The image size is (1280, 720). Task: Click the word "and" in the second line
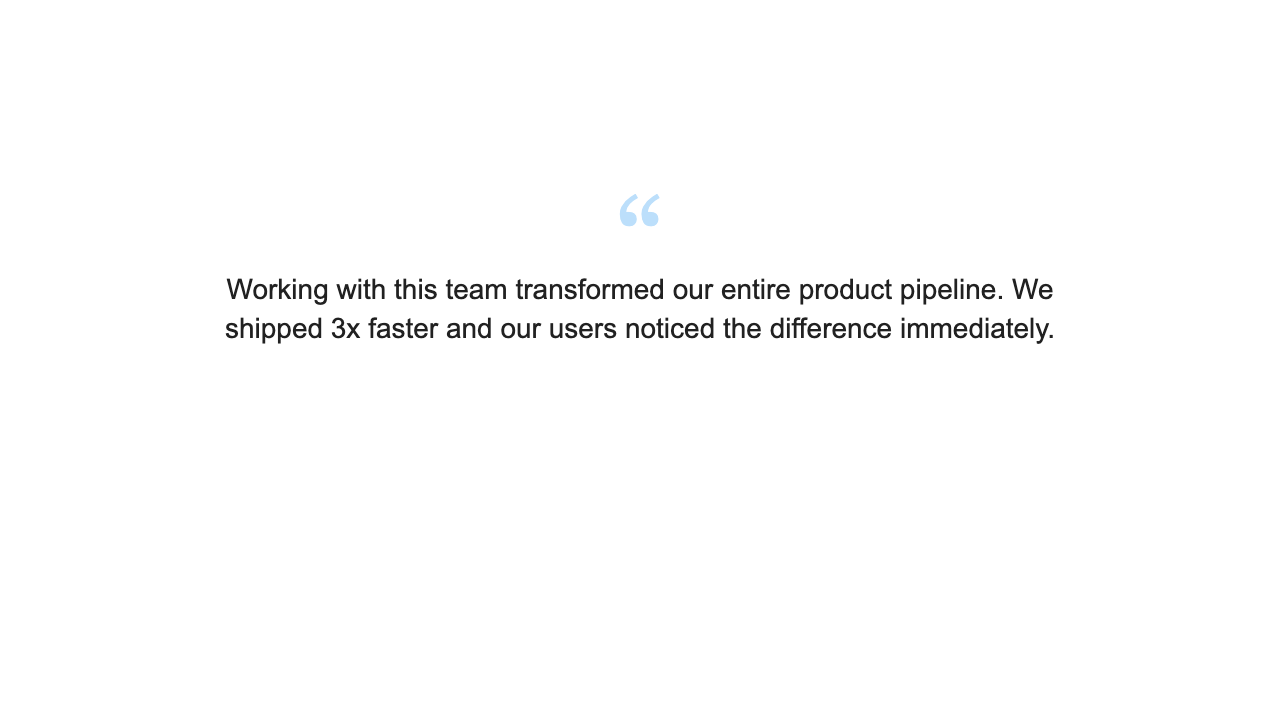tap(470, 329)
